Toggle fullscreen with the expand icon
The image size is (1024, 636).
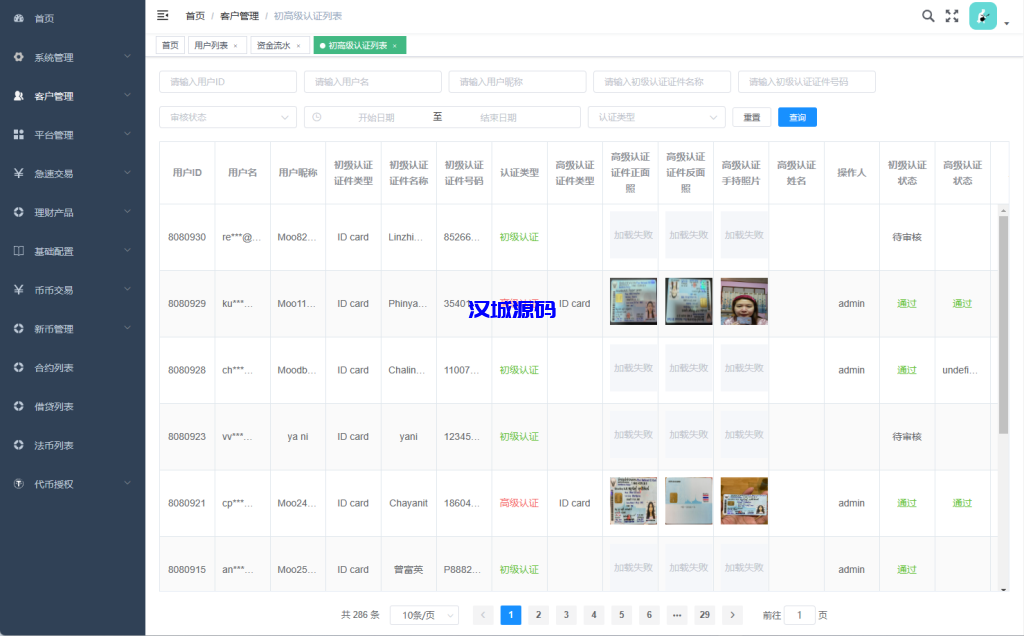coord(952,15)
